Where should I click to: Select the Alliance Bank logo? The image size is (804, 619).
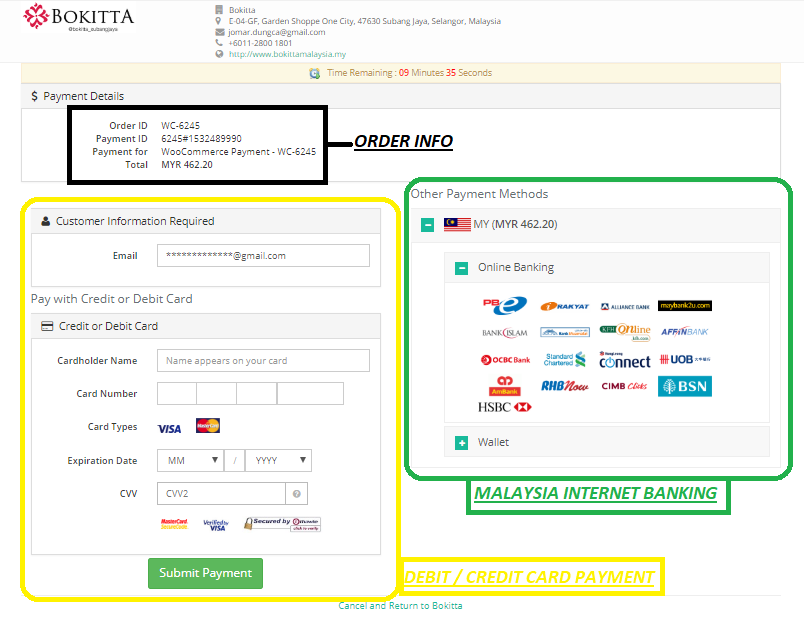[x=625, y=307]
